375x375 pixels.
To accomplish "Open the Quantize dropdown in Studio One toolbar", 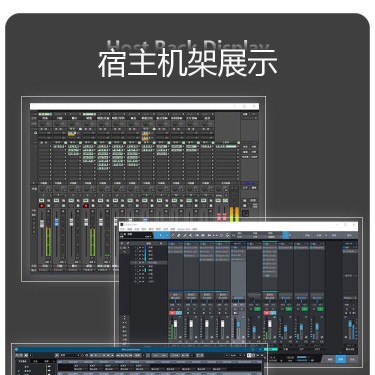I will [240, 236].
